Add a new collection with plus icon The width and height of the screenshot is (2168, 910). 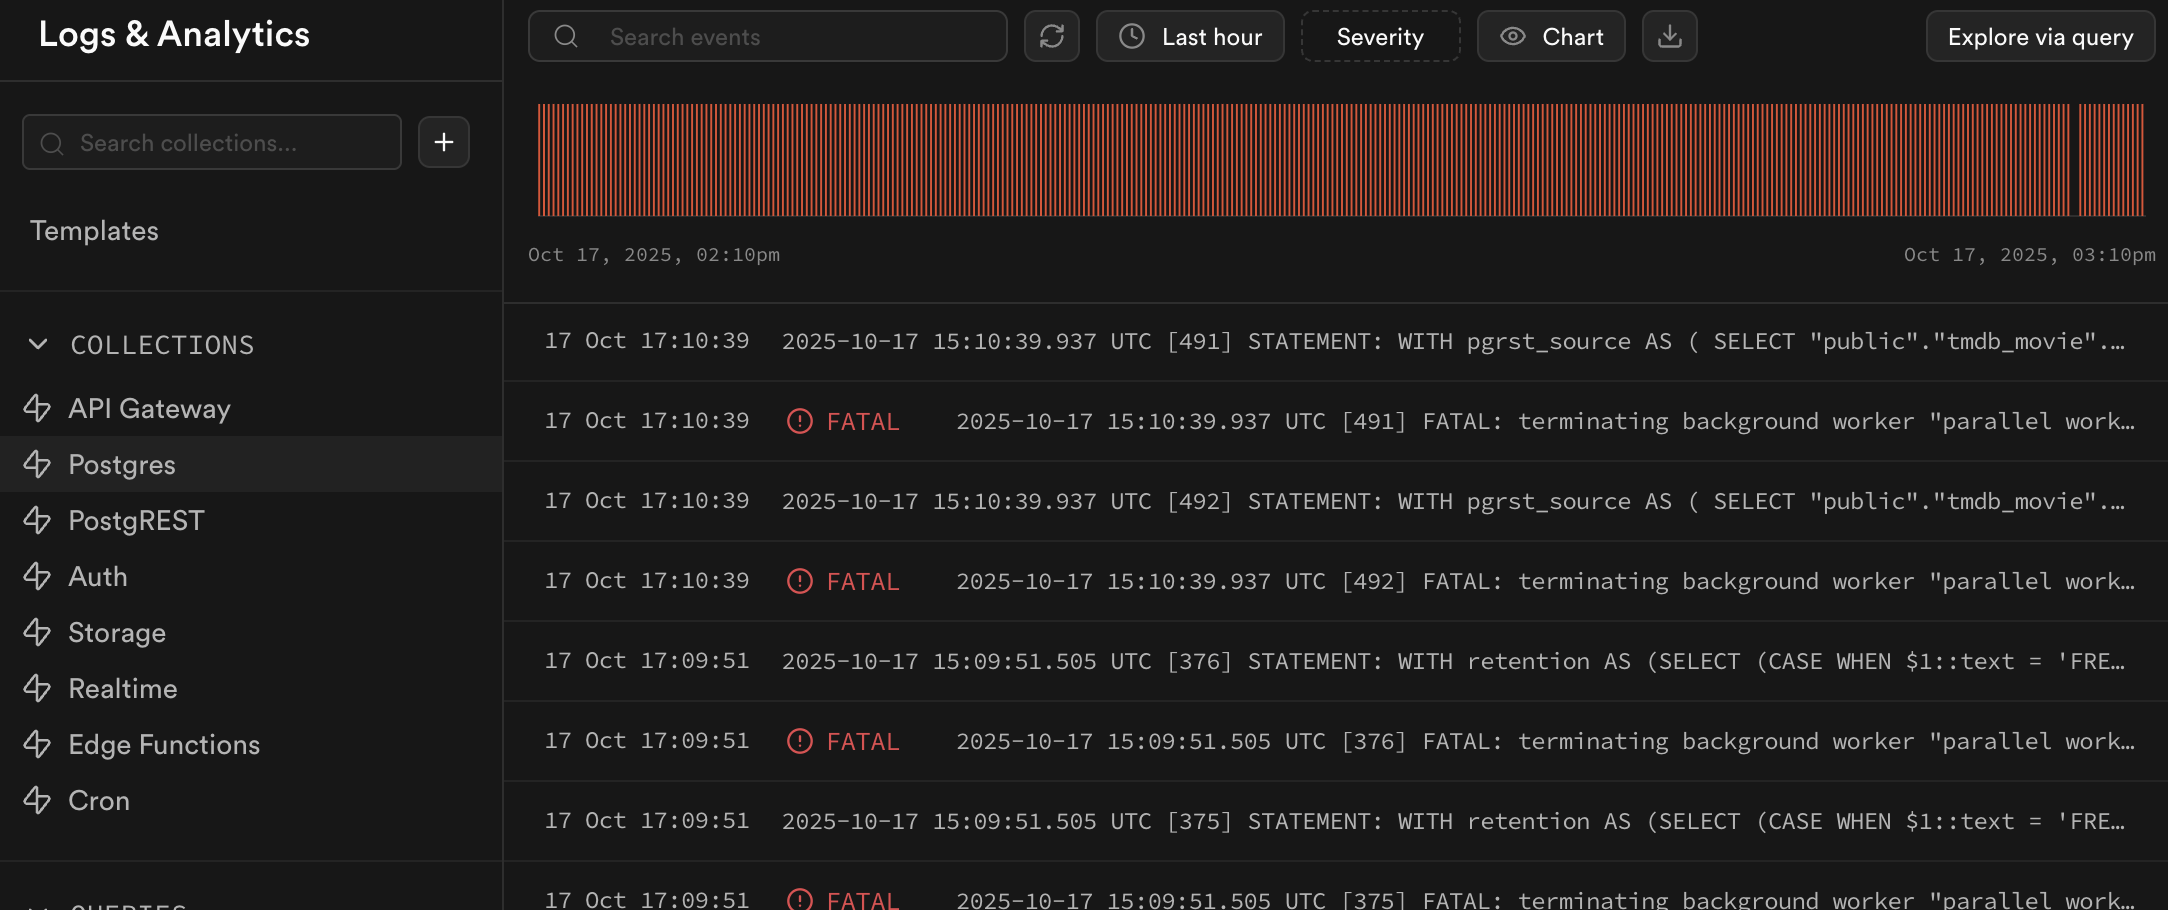coord(444,142)
